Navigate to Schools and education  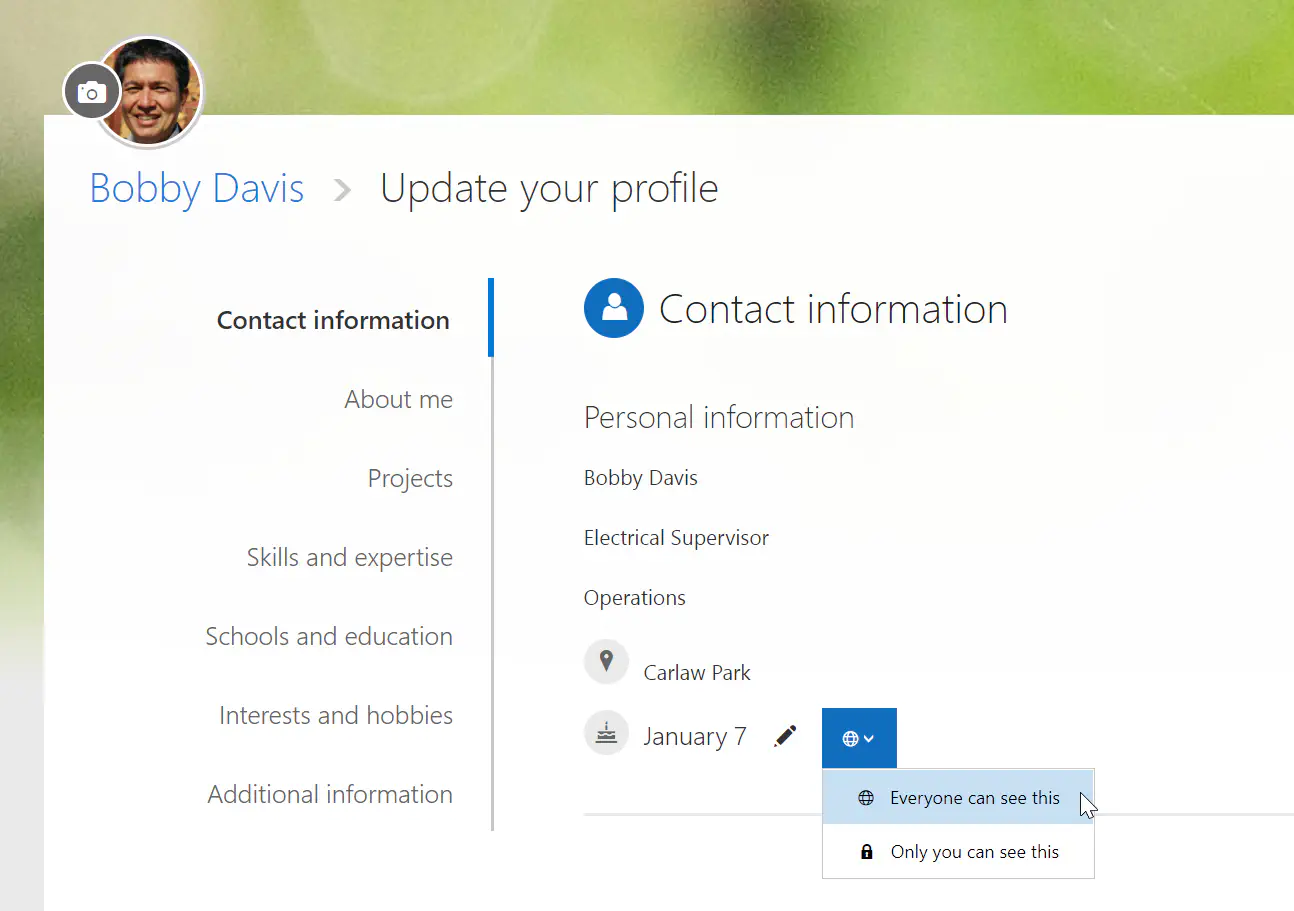tap(329, 636)
